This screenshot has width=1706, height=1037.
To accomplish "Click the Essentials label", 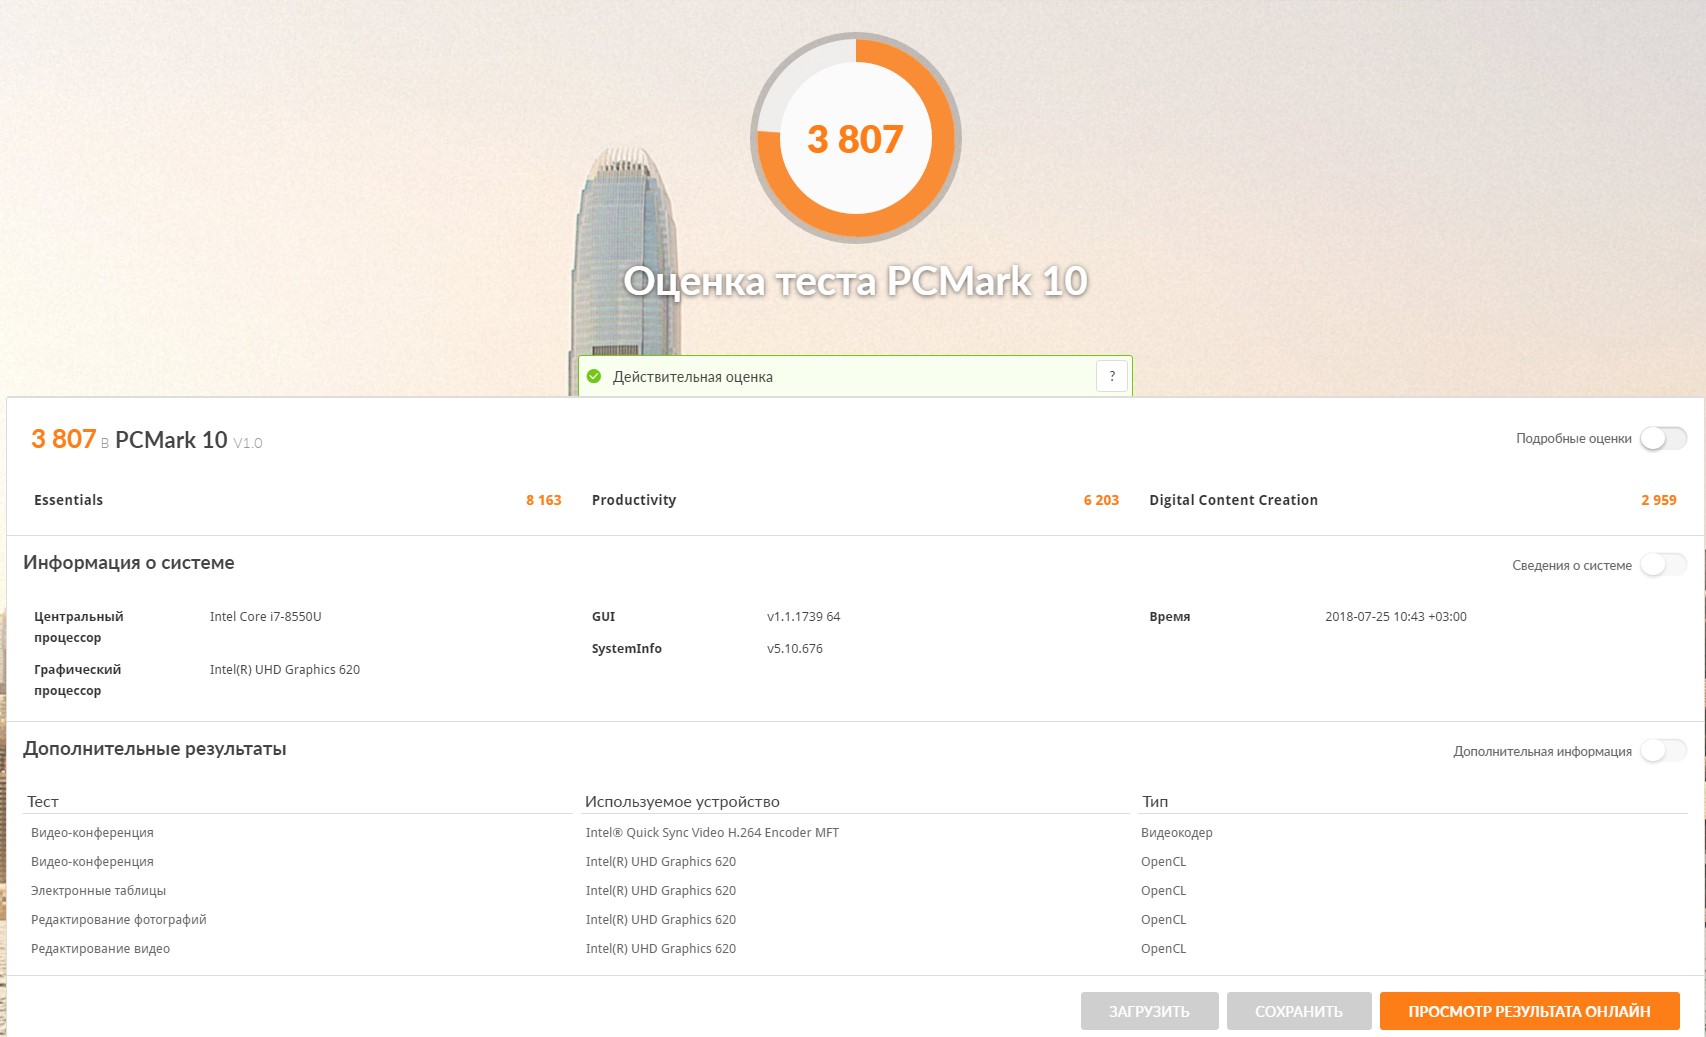I will [68, 500].
